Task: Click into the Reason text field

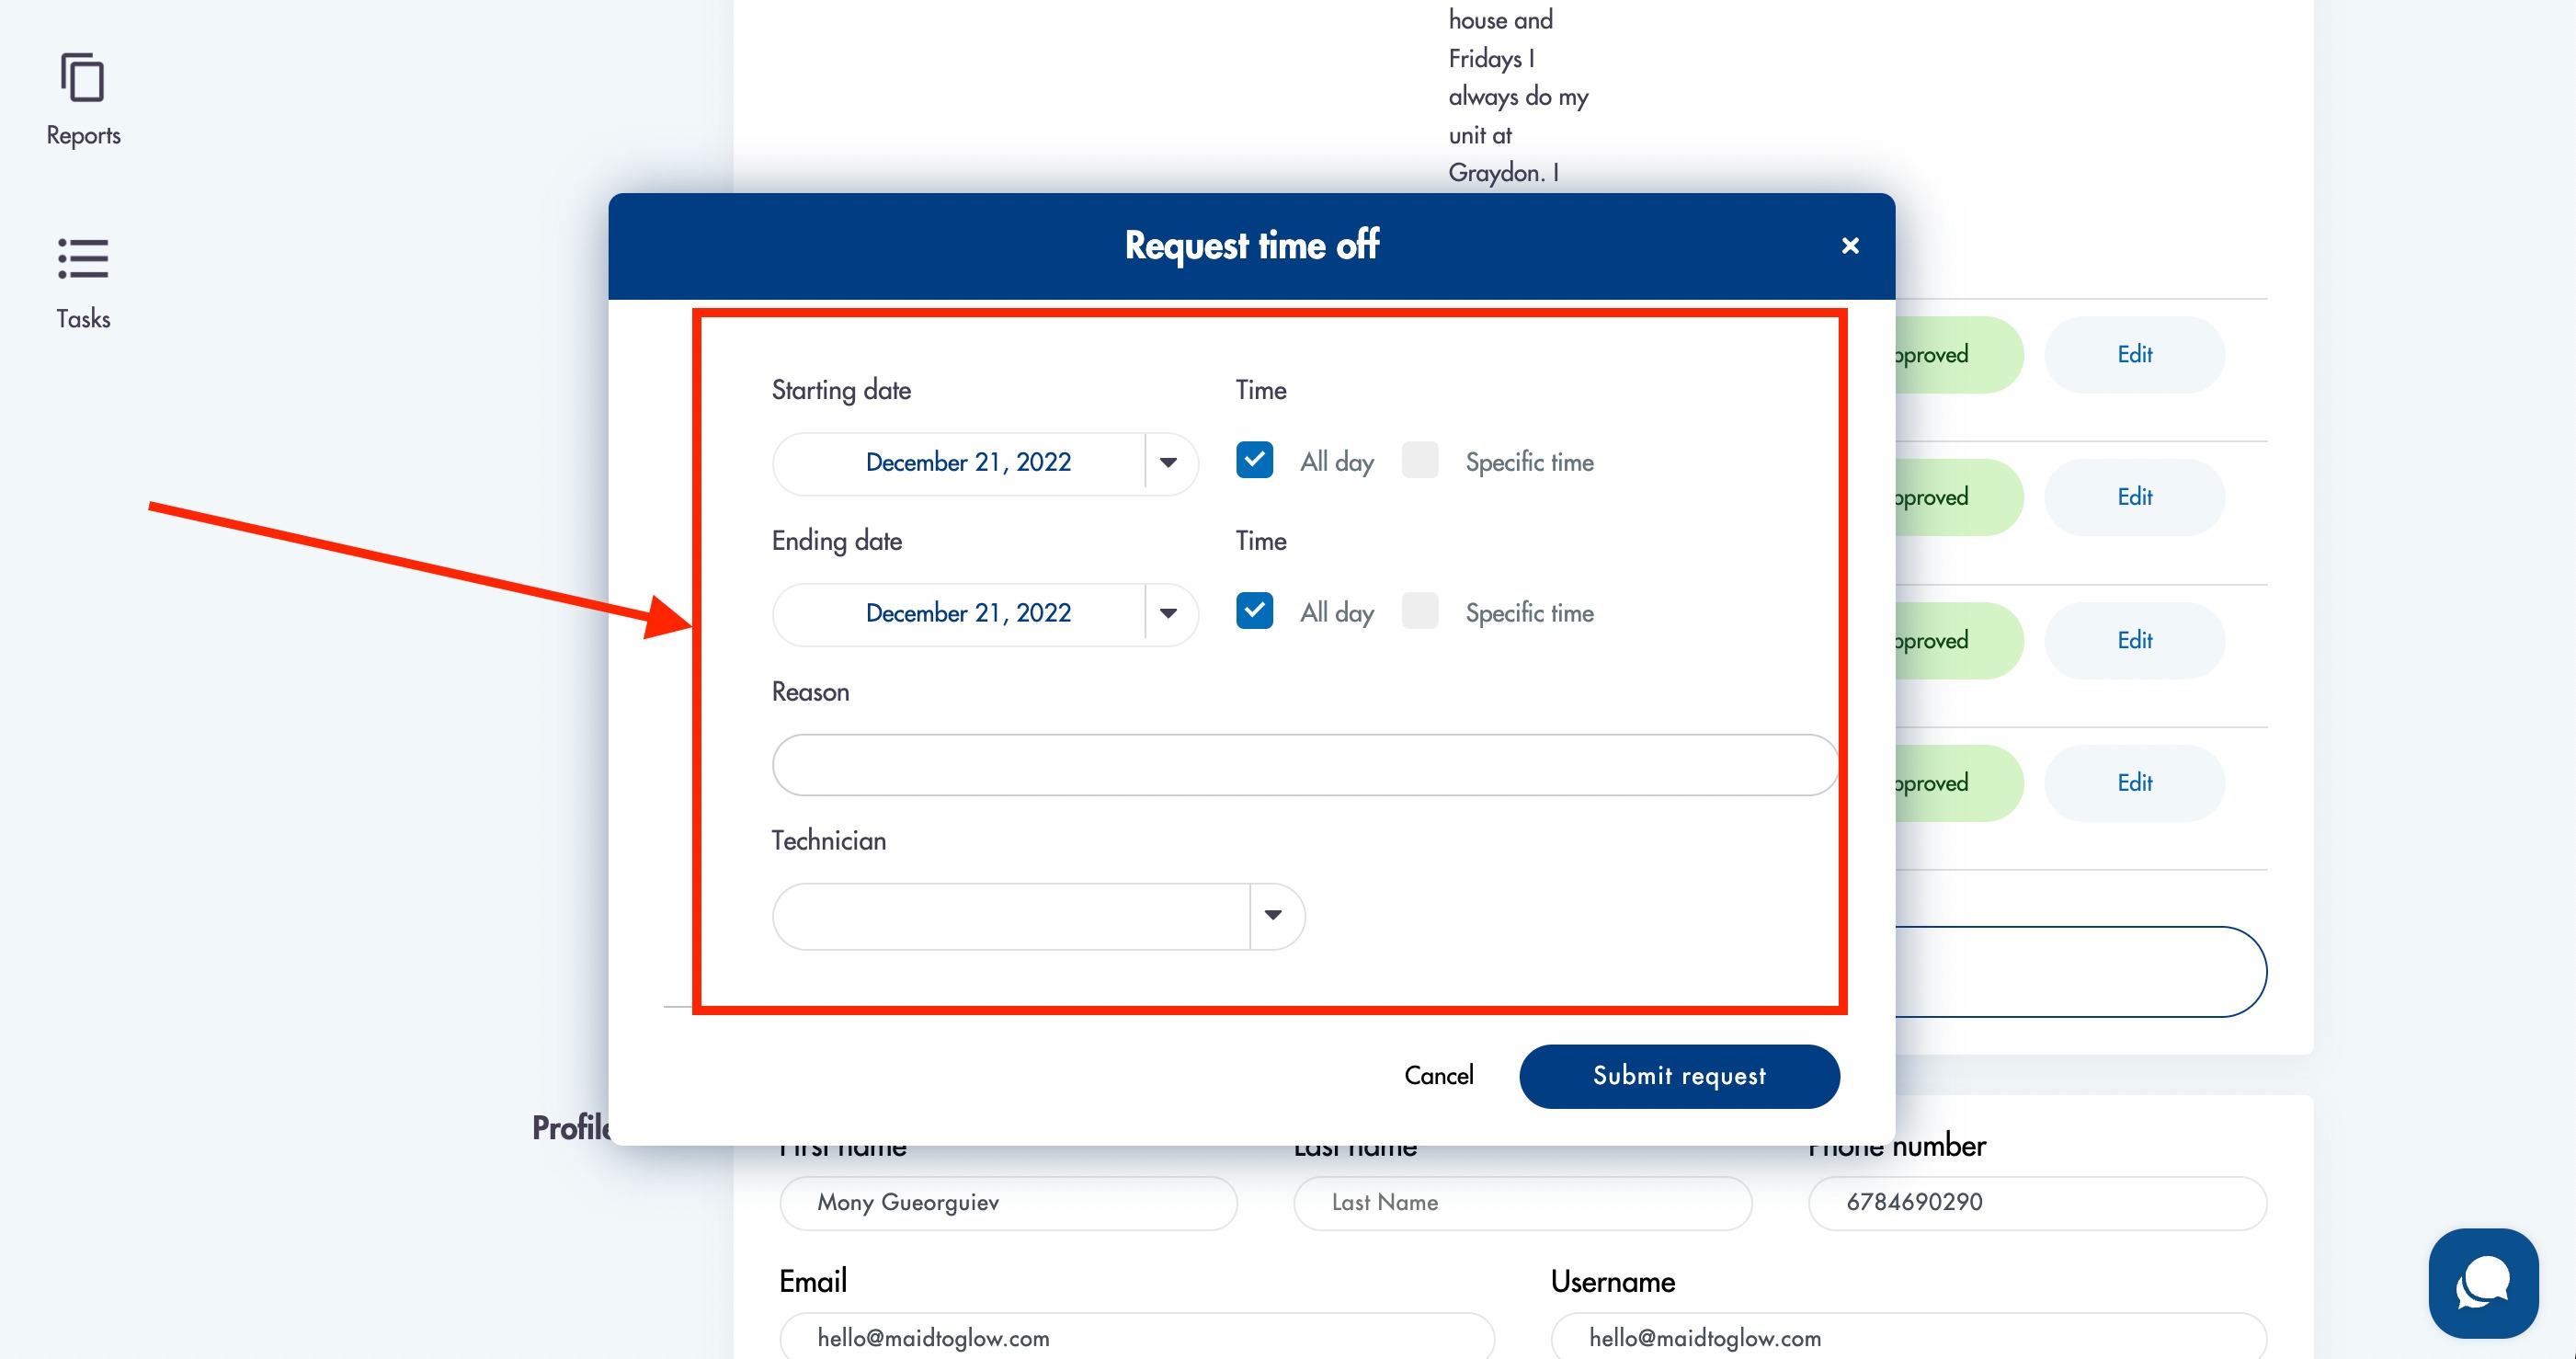Action: [1303, 765]
